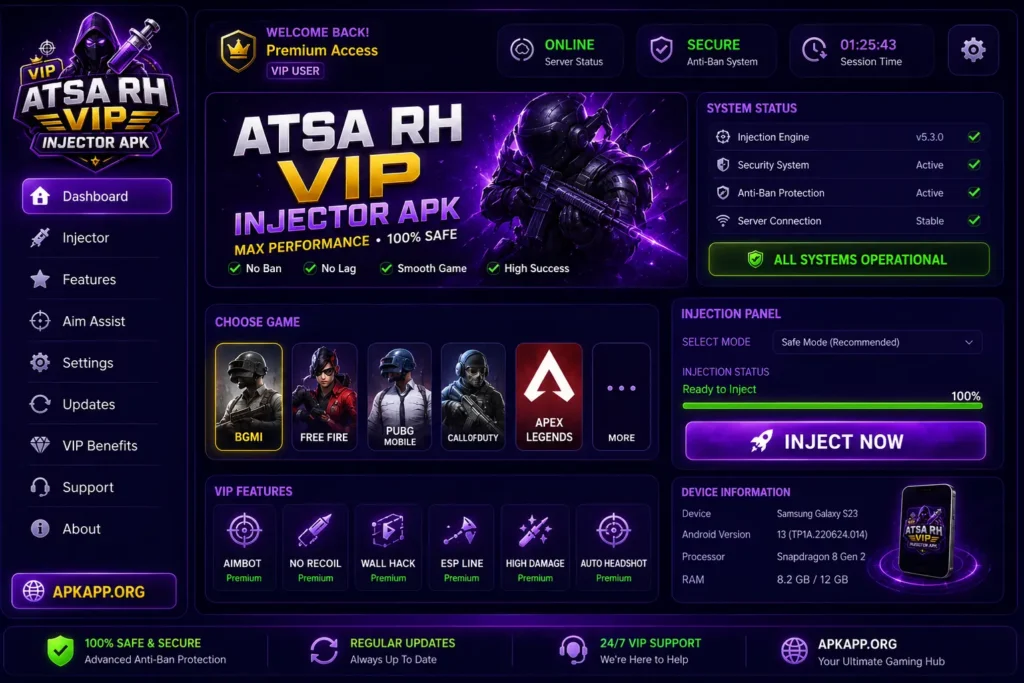The height and width of the screenshot is (683, 1024).
Task: Click the session time clock icon
Action: 814,50
